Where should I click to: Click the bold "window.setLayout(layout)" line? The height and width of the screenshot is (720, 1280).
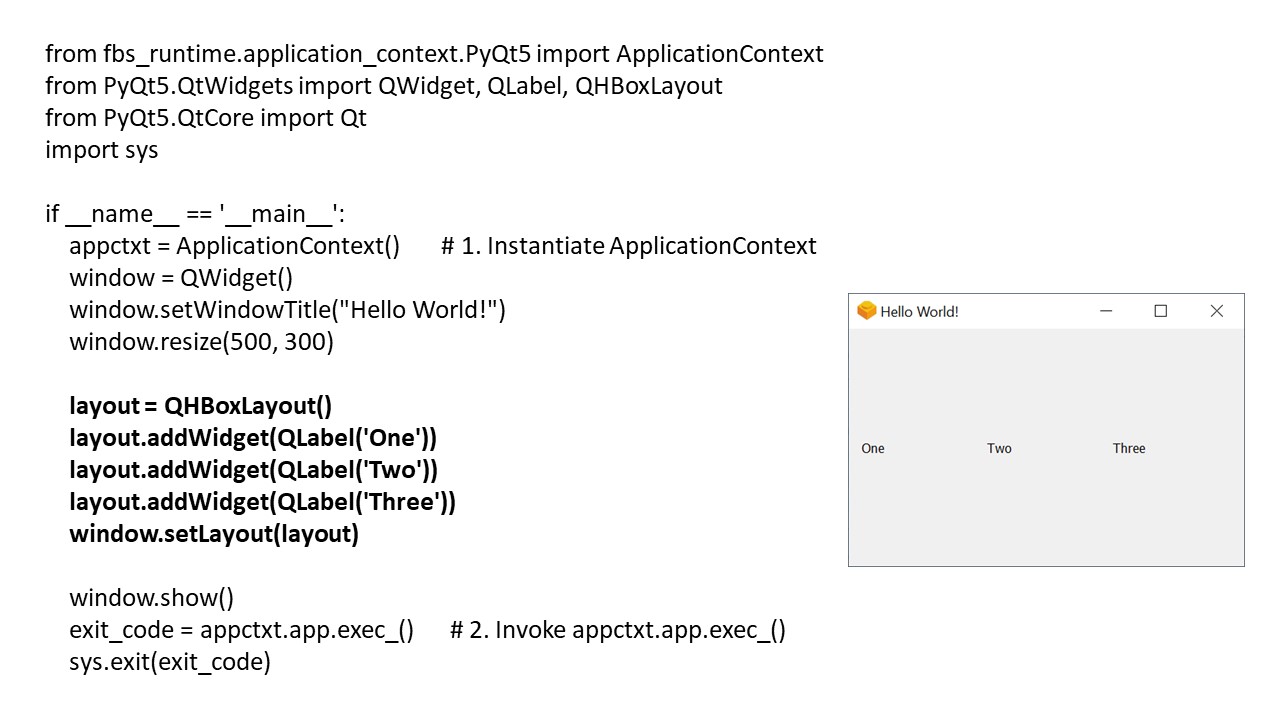[214, 534]
